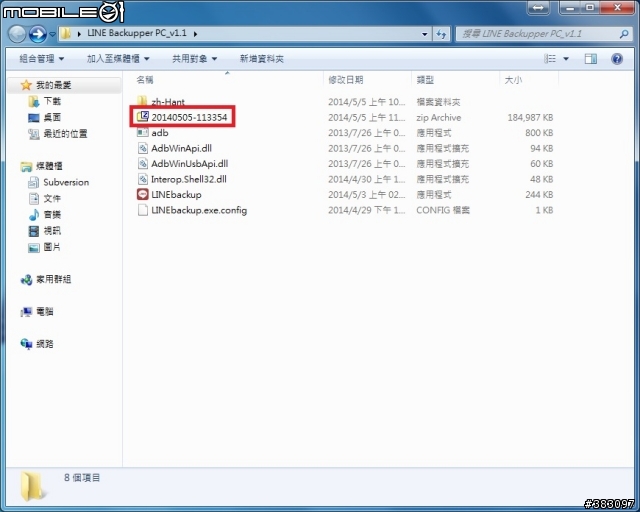Open the 視訊 library
Image resolution: width=640 pixels, height=512 pixels.
pos(44,231)
